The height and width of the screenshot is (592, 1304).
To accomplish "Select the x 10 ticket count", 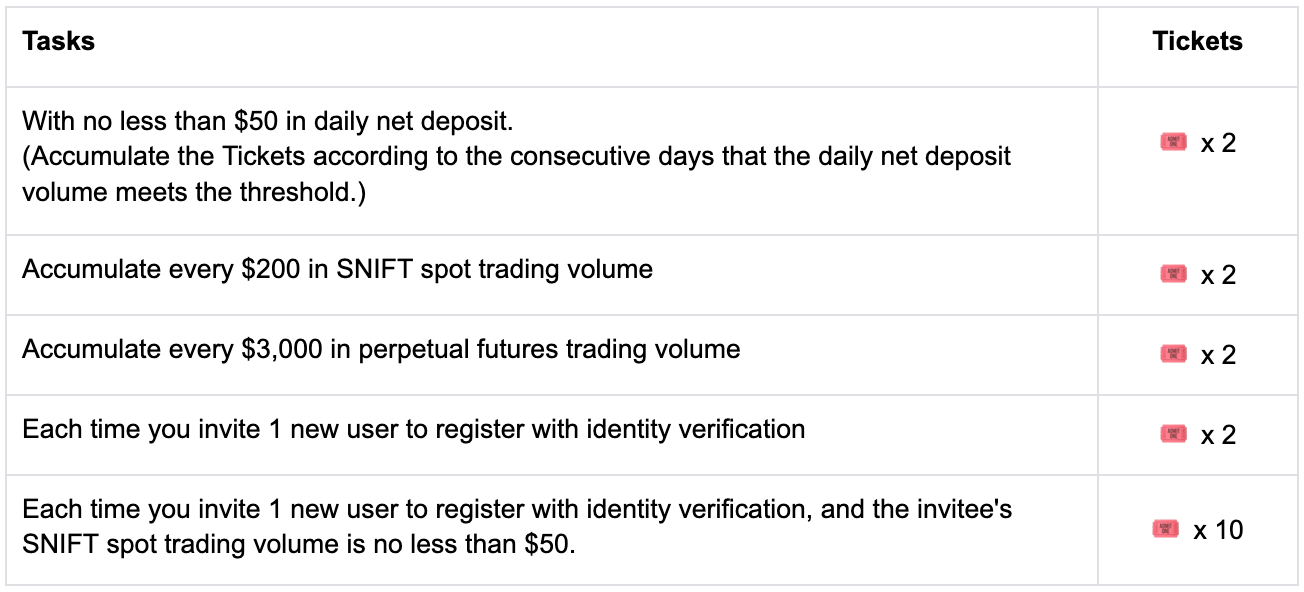I will point(1218,530).
